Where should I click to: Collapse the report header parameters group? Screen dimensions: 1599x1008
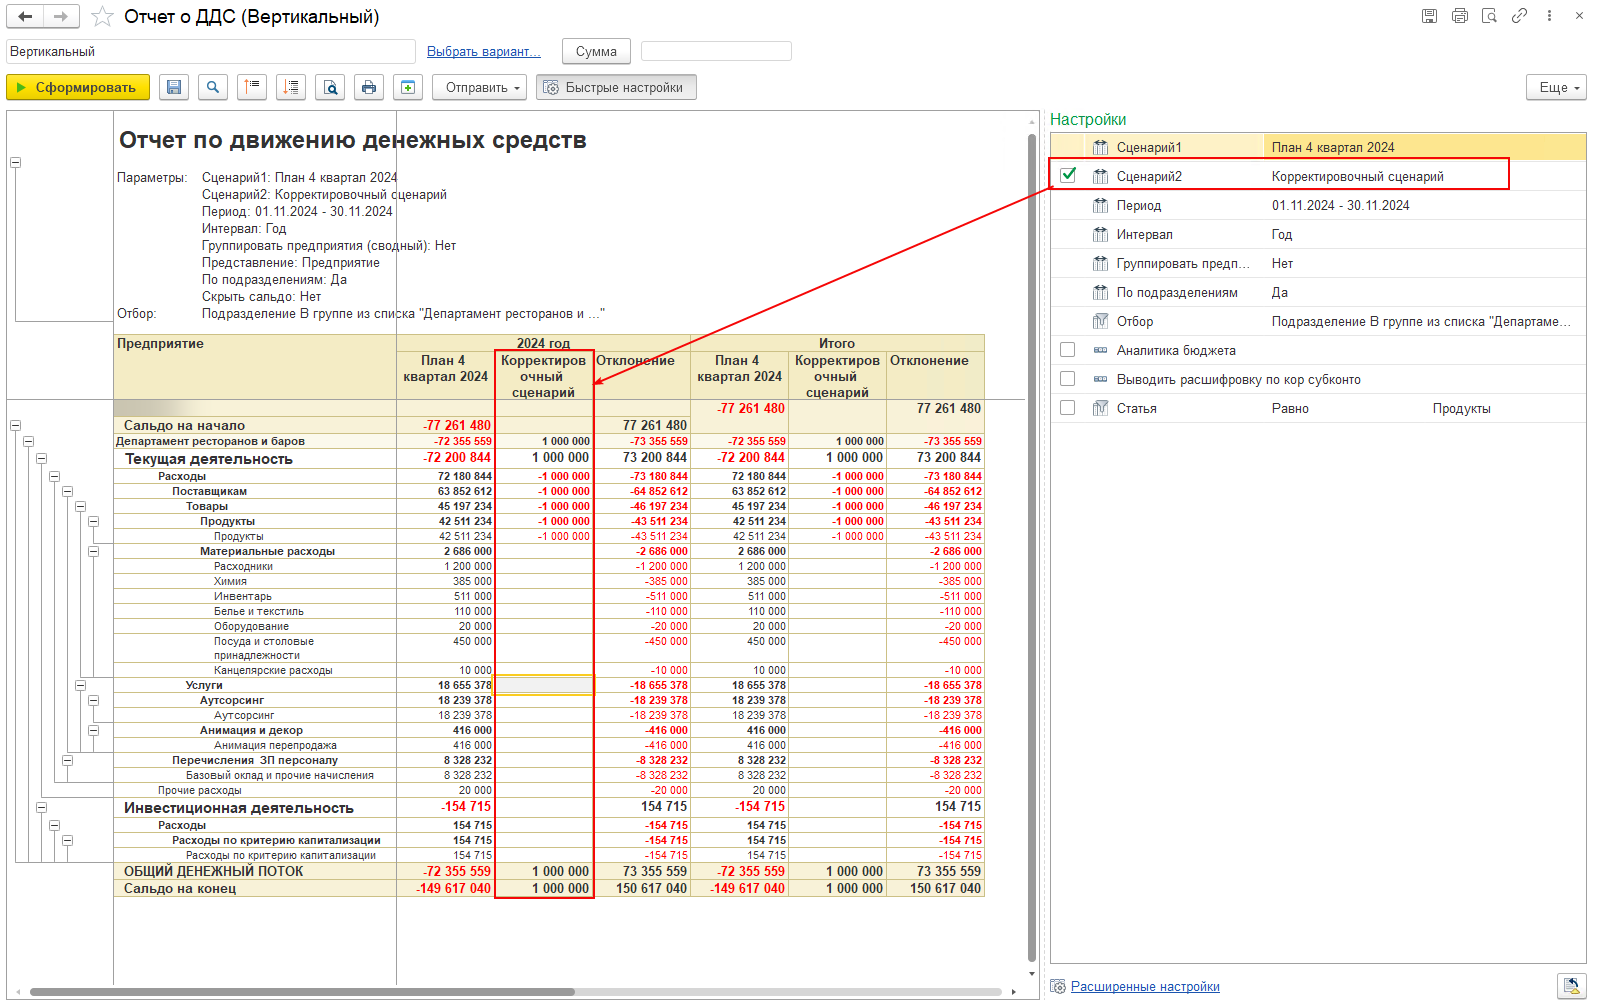coord(15,162)
